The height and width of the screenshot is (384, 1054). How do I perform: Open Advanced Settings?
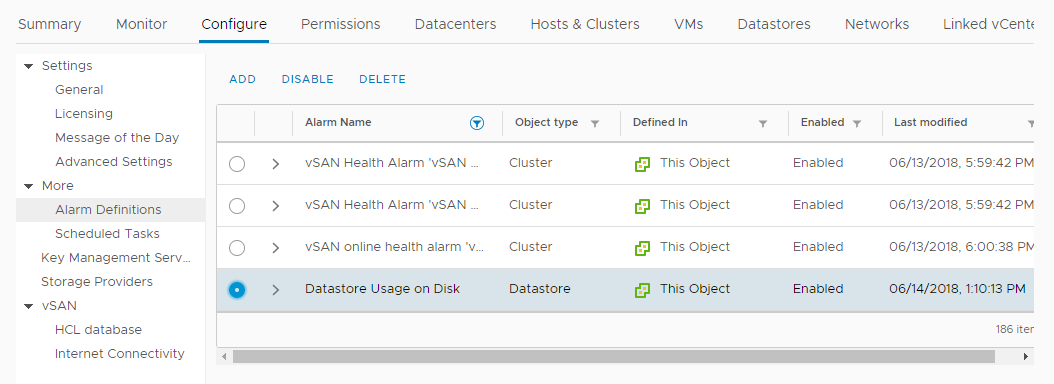114,161
